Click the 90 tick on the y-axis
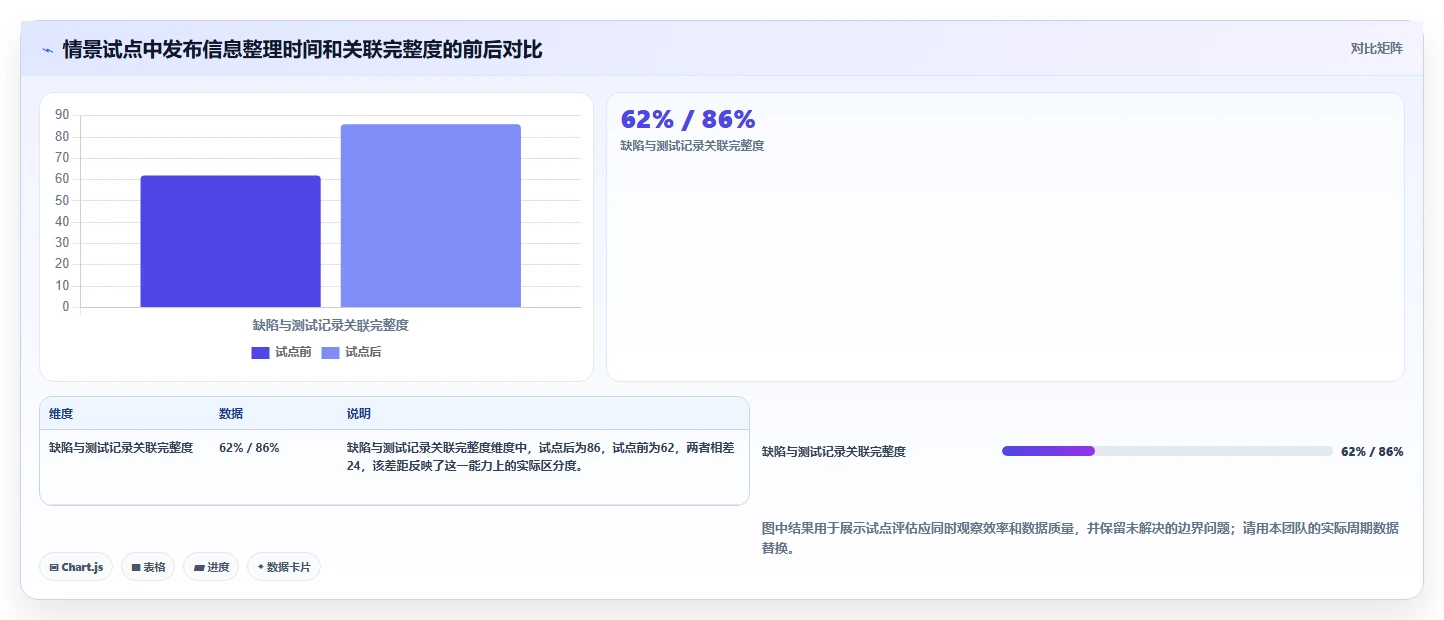Screen dimensions: 1444x620 (x=62, y=115)
